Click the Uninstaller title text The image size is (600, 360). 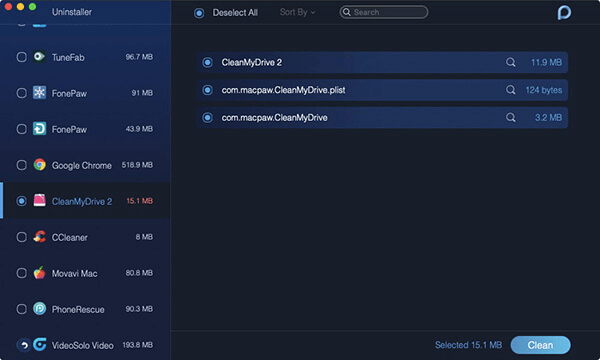[x=72, y=12]
